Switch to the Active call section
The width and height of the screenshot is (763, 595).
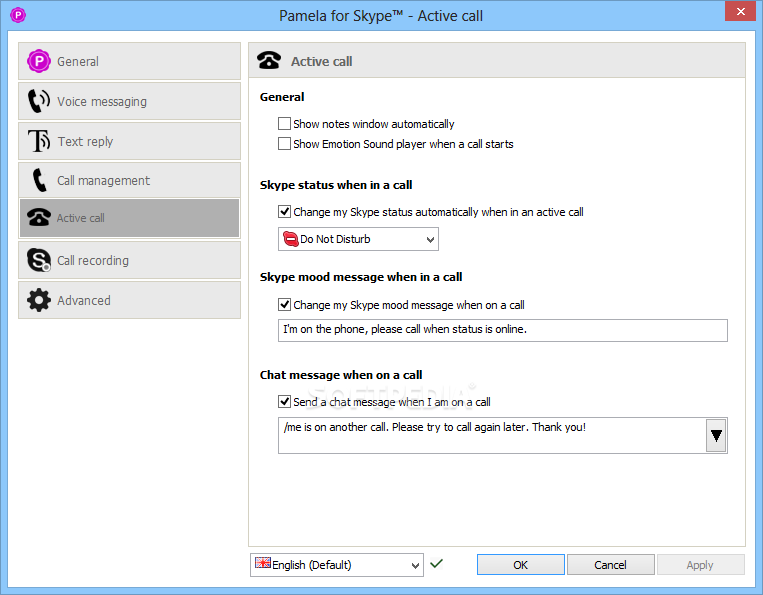(x=129, y=218)
